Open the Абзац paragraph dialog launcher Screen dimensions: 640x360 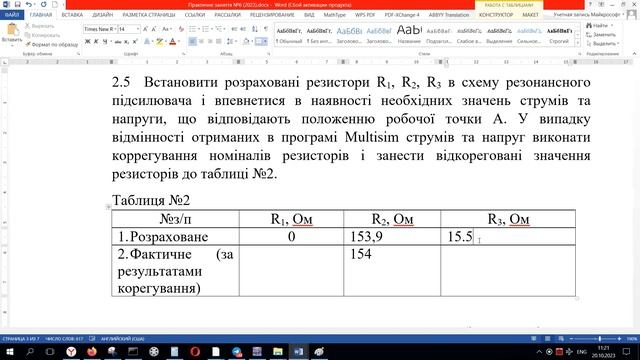(x=269, y=53)
